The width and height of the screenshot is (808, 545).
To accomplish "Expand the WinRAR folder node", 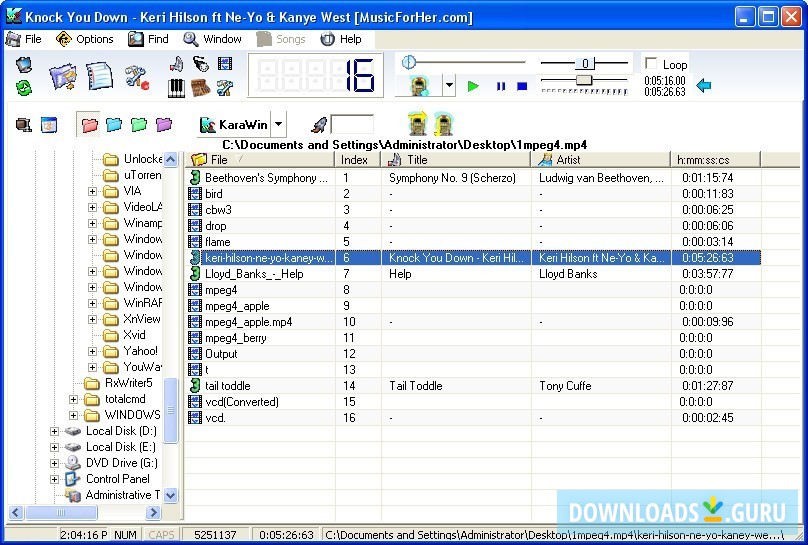I will [x=92, y=303].
